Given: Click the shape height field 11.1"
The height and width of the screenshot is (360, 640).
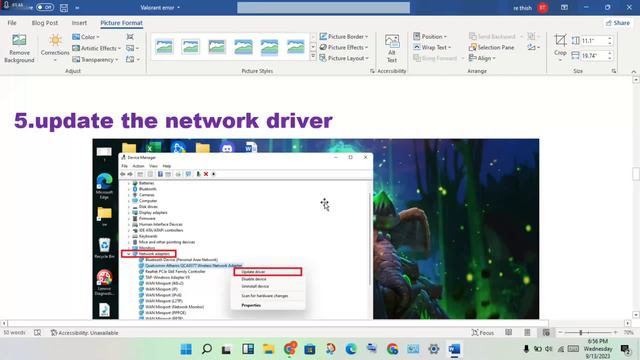Looking at the screenshot, I should point(593,41).
